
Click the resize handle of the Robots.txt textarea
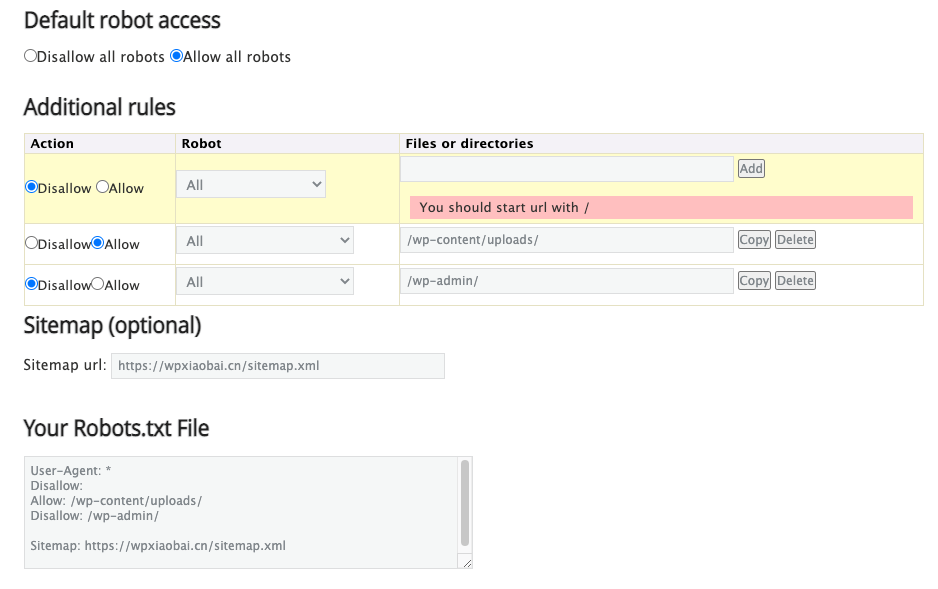[x=467, y=562]
